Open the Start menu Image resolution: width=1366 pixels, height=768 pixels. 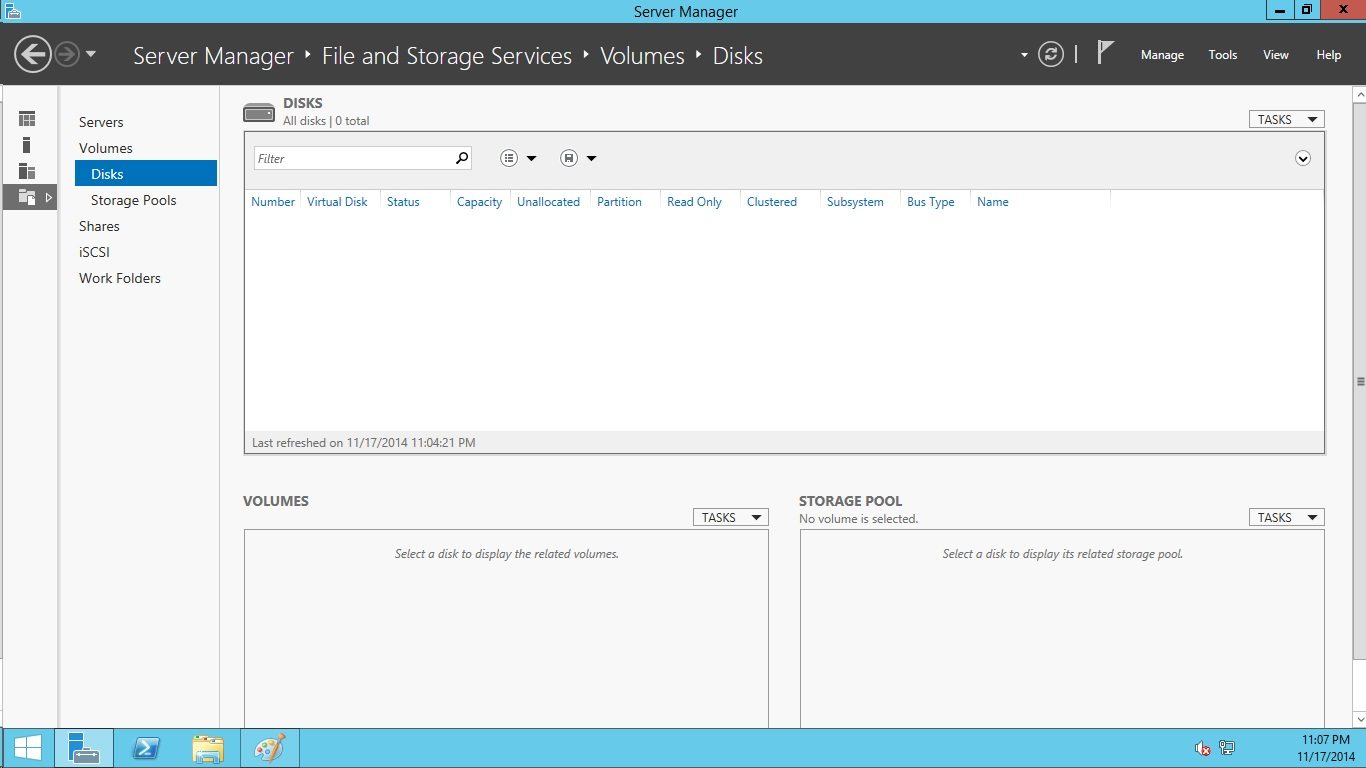click(28, 748)
